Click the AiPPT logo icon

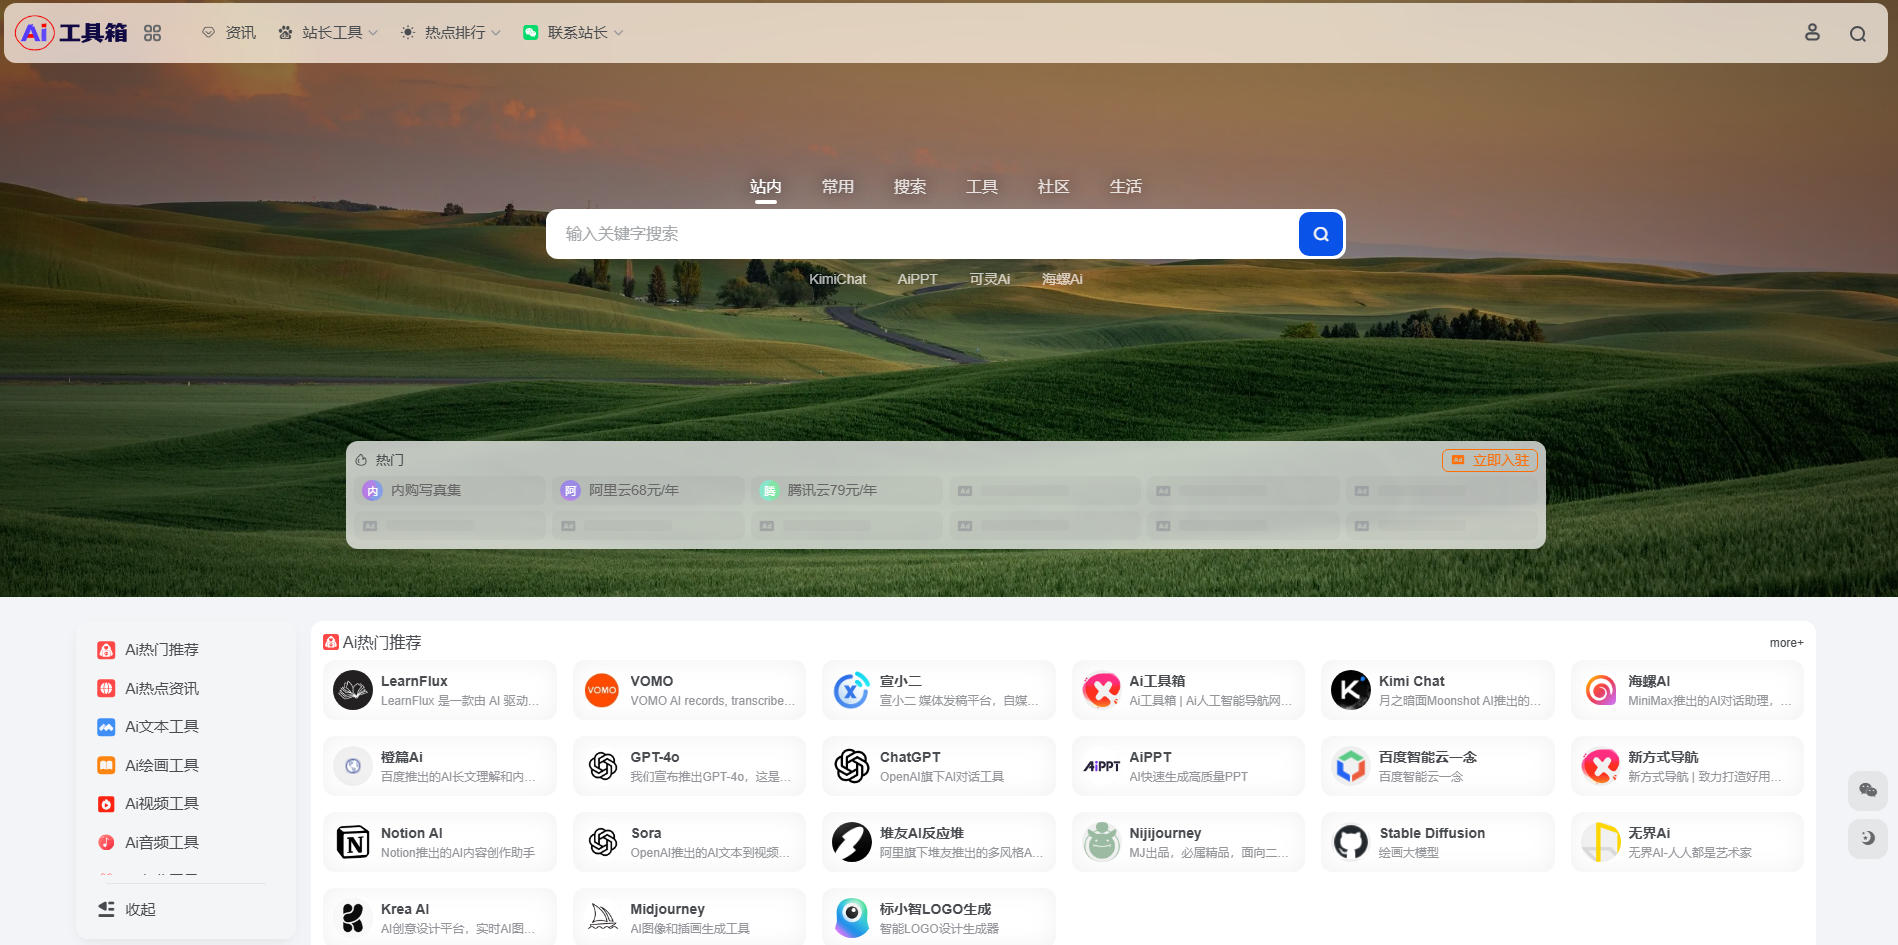[1102, 766]
